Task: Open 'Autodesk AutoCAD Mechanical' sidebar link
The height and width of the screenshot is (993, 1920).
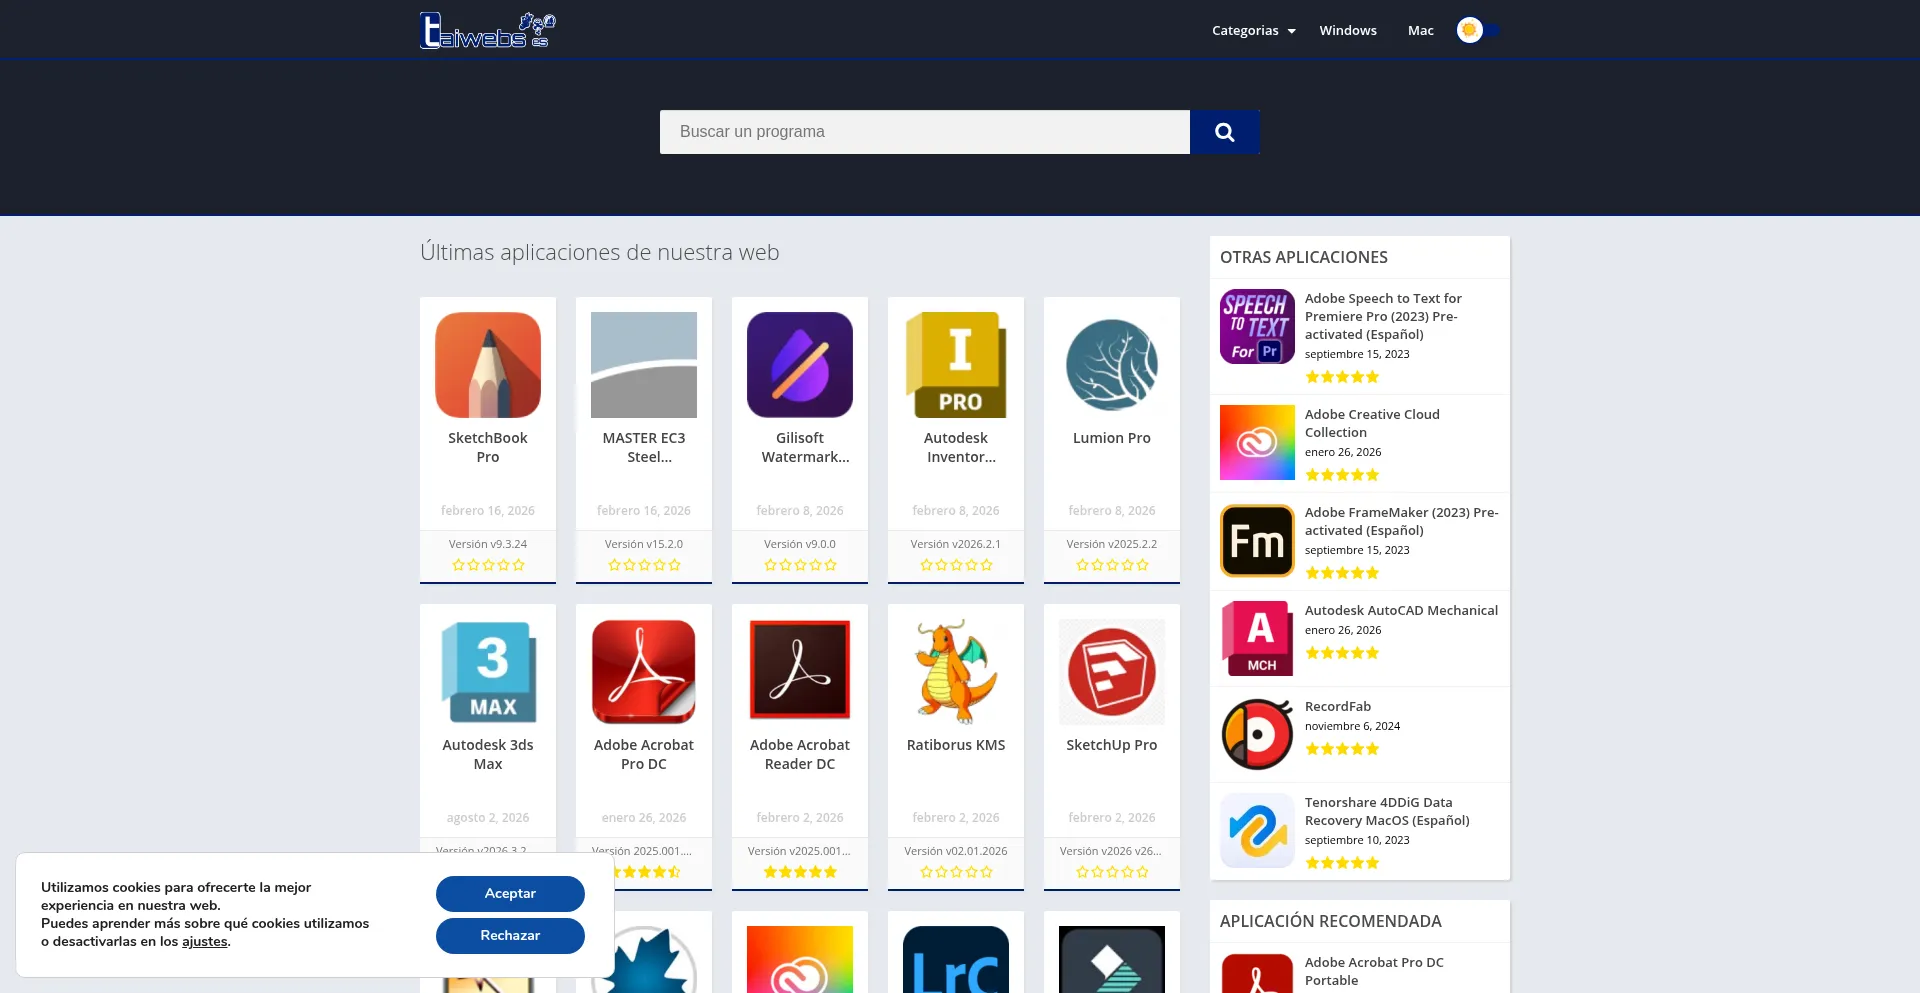Action: click(x=1401, y=611)
